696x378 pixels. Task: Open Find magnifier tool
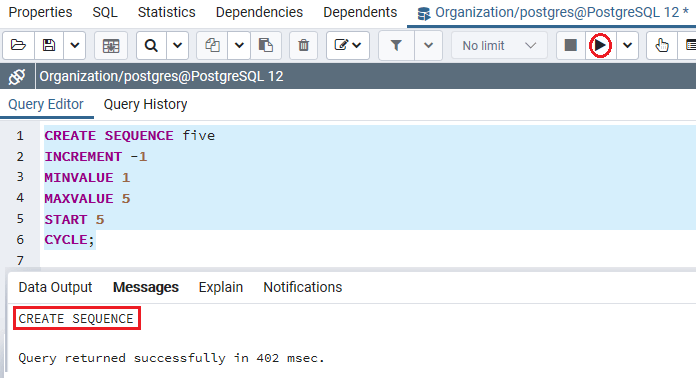[x=151, y=45]
